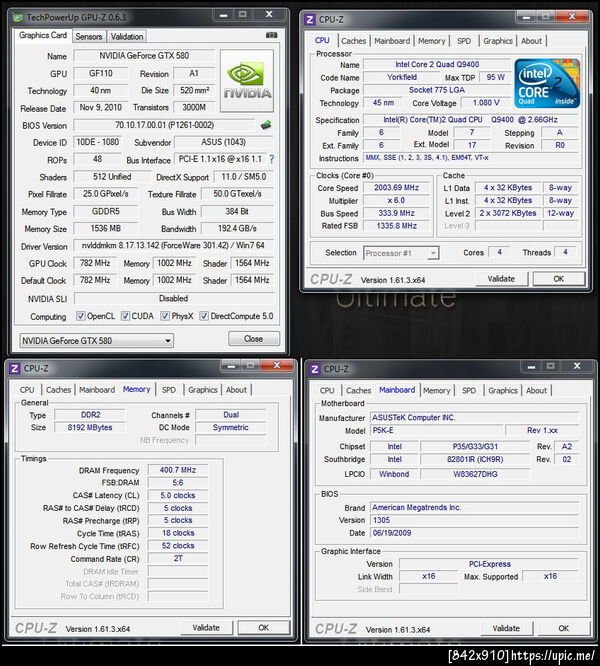Toggle the CUDA checkbox

tap(125, 316)
